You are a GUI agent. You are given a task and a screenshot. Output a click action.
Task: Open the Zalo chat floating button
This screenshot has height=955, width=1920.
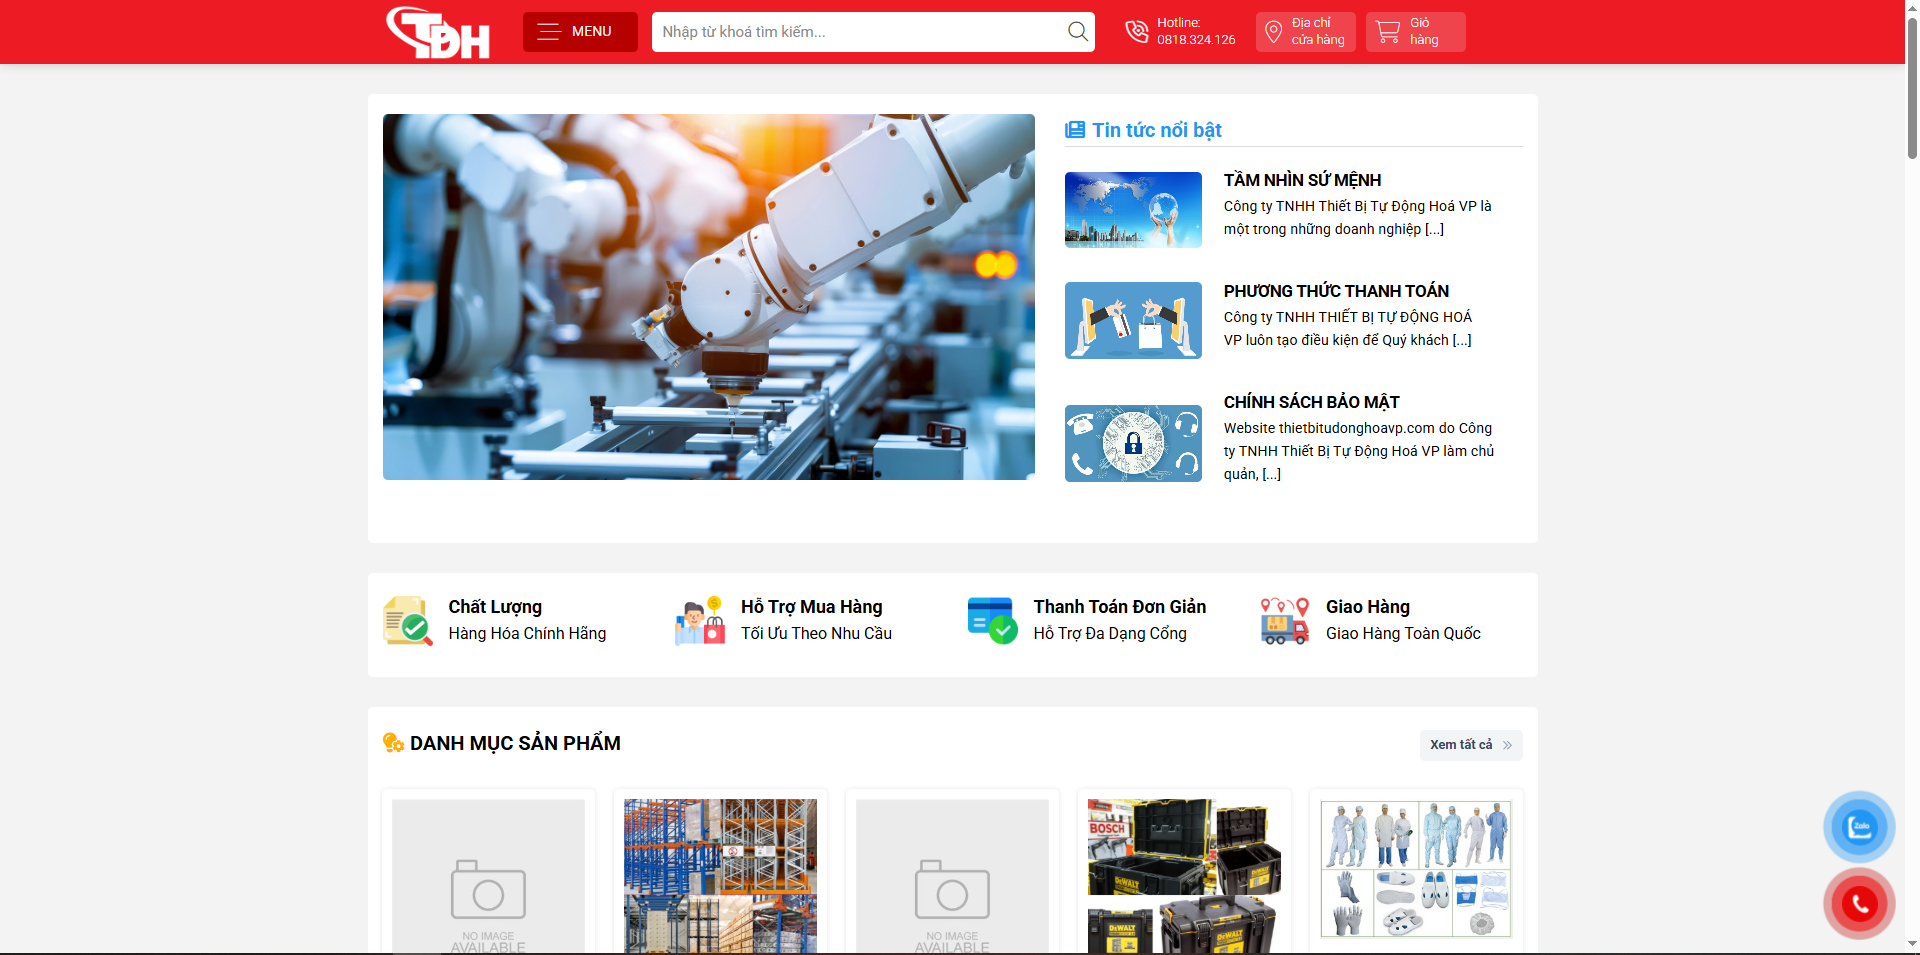[x=1859, y=827]
